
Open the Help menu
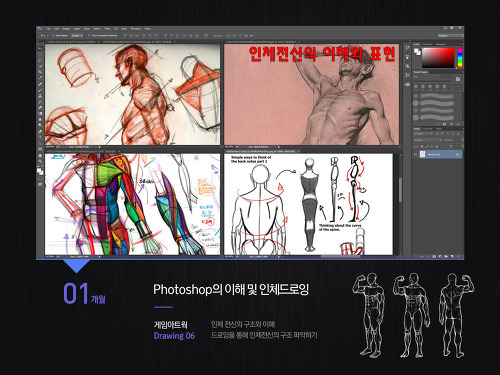(147, 29)
